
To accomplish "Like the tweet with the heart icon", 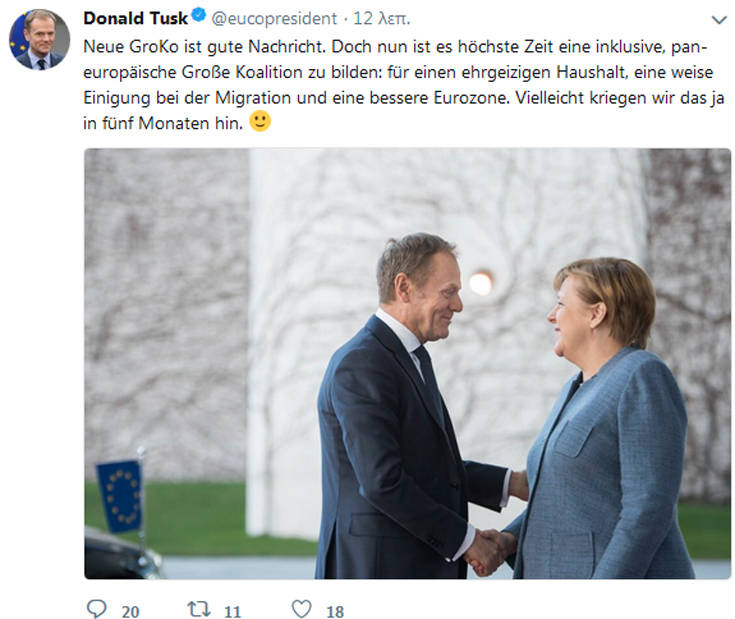I will [x=301, y=608].
